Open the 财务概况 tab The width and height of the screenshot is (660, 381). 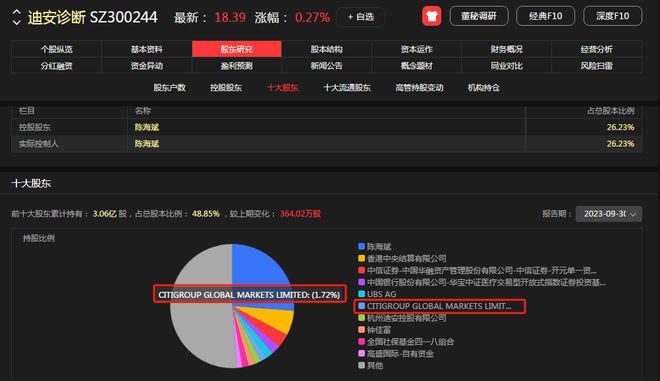pyautogui.click(x=506, y=49)
